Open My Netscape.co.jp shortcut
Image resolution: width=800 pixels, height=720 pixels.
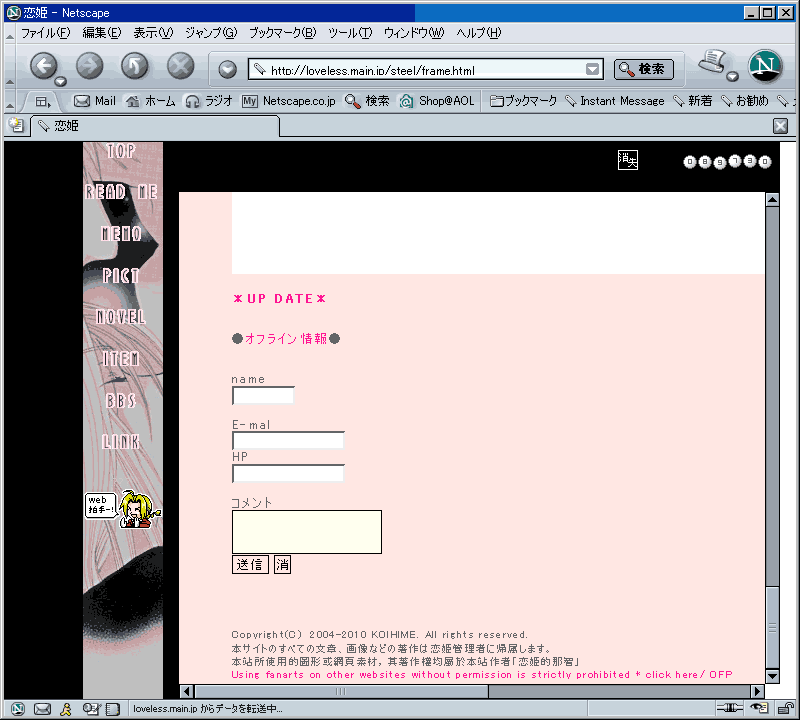tap(289, 101)
